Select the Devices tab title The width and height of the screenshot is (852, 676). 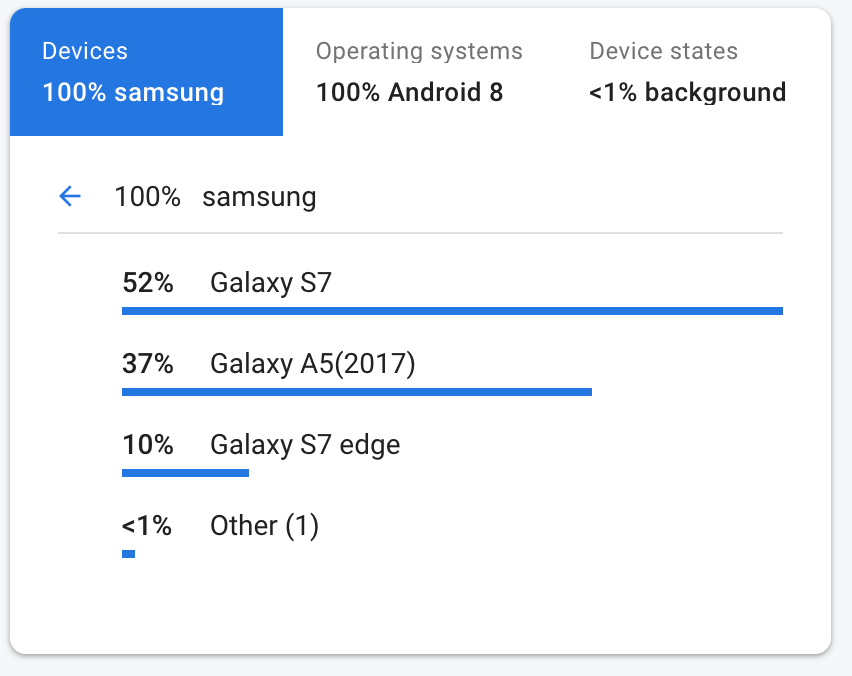[85, 52]
